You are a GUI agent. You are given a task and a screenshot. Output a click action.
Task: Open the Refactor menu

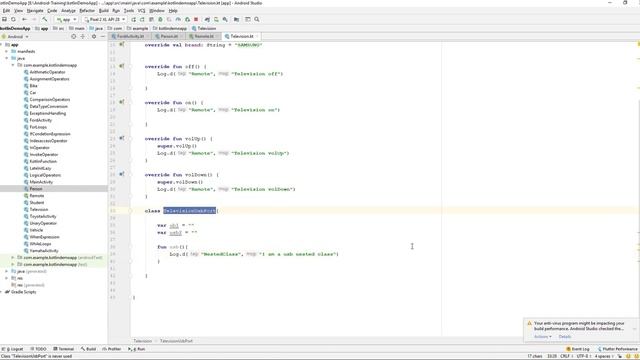click(x=87, y=11)
